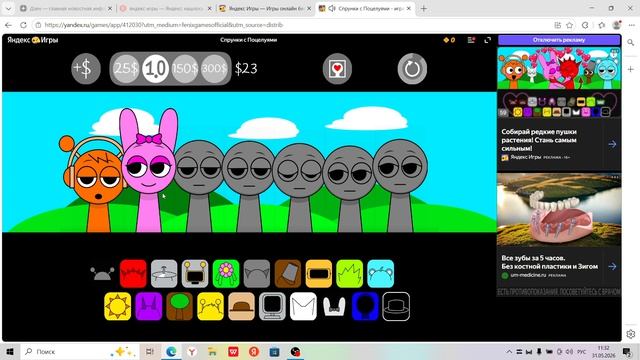The image size is (640, 360).
Task: Pick the light blue bear icon
Action: click(x=380, y=273)
